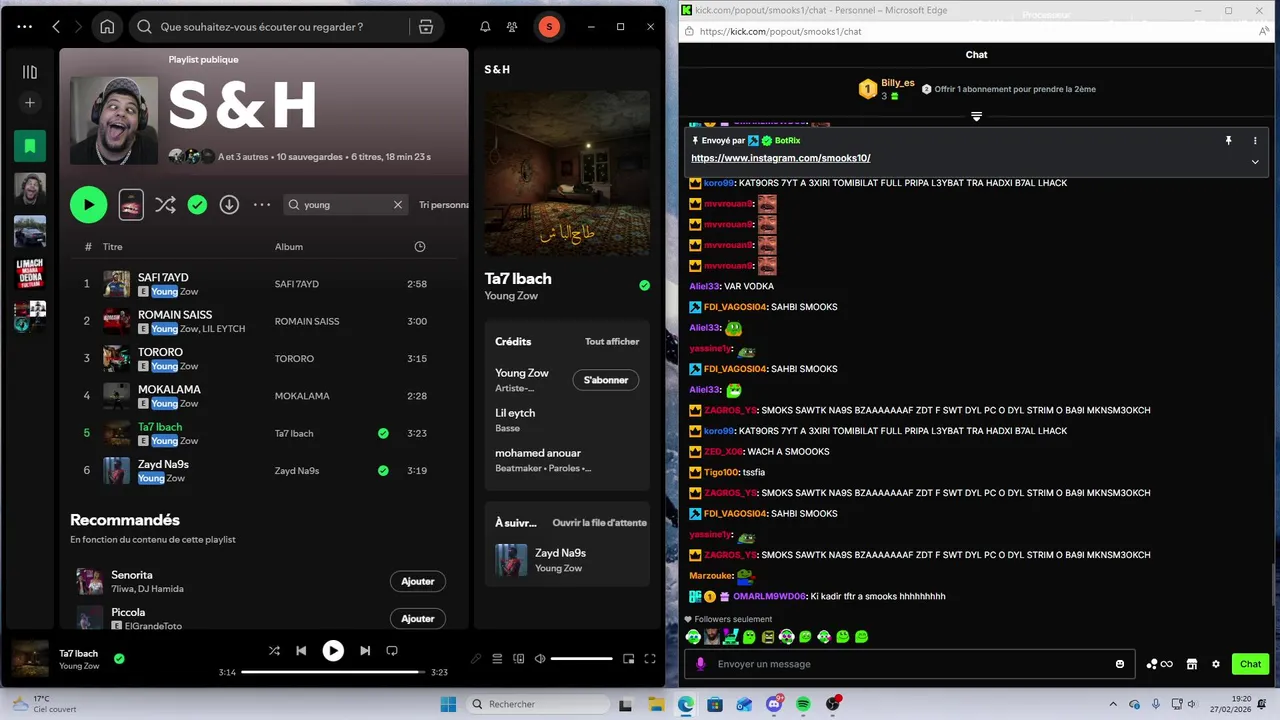Play the S&H playlist
Screen dimensions: 1280x720
point(88,204)
